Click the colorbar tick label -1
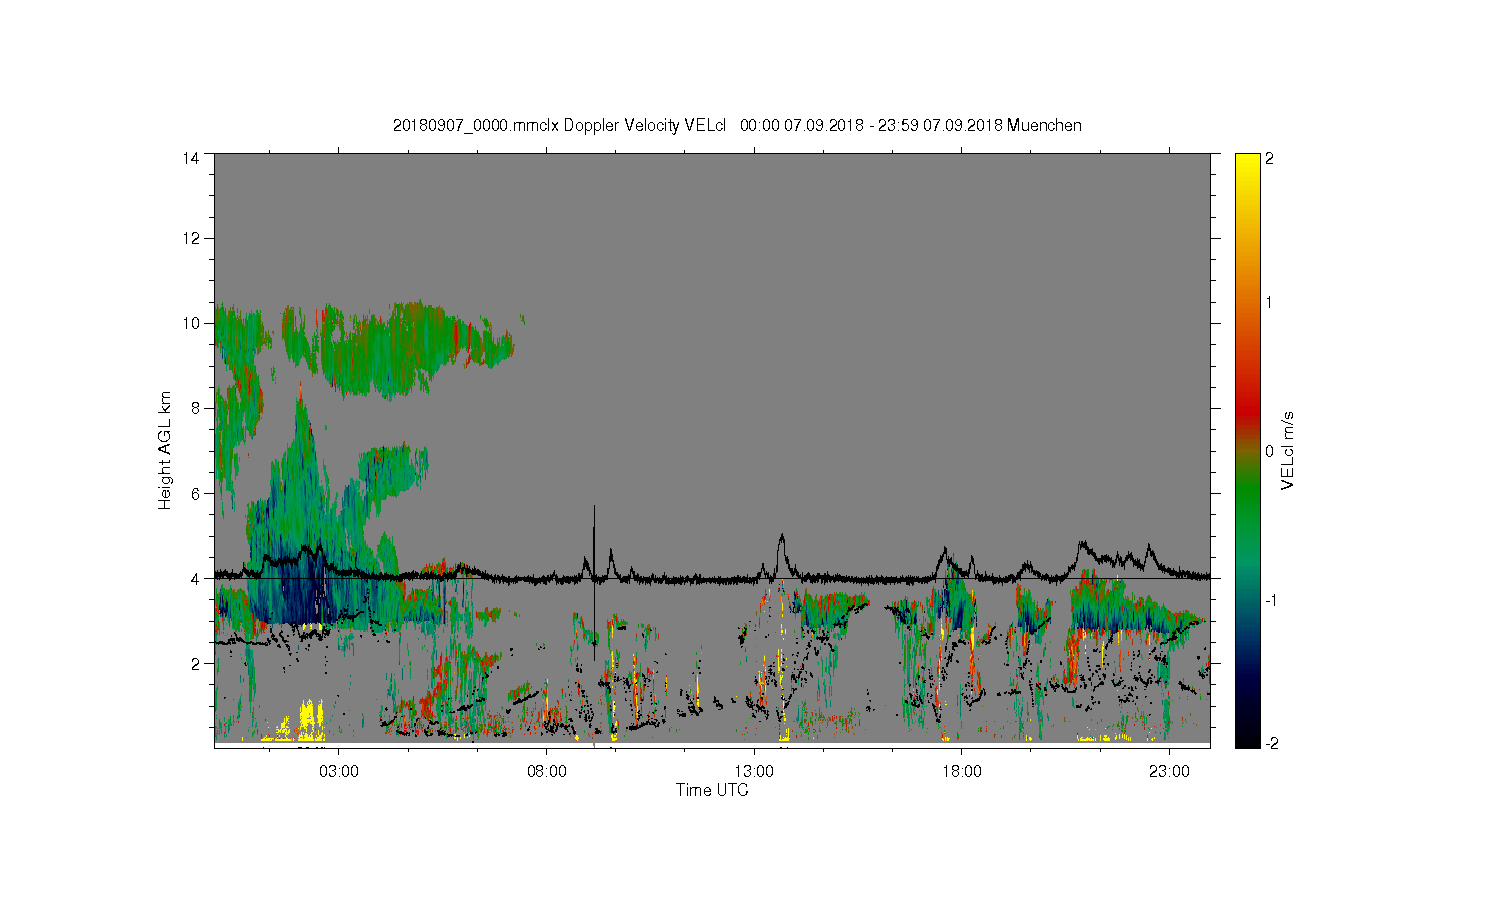Image resolution: width=1500 pixels, height=900 pixels. pos(1271,600)
